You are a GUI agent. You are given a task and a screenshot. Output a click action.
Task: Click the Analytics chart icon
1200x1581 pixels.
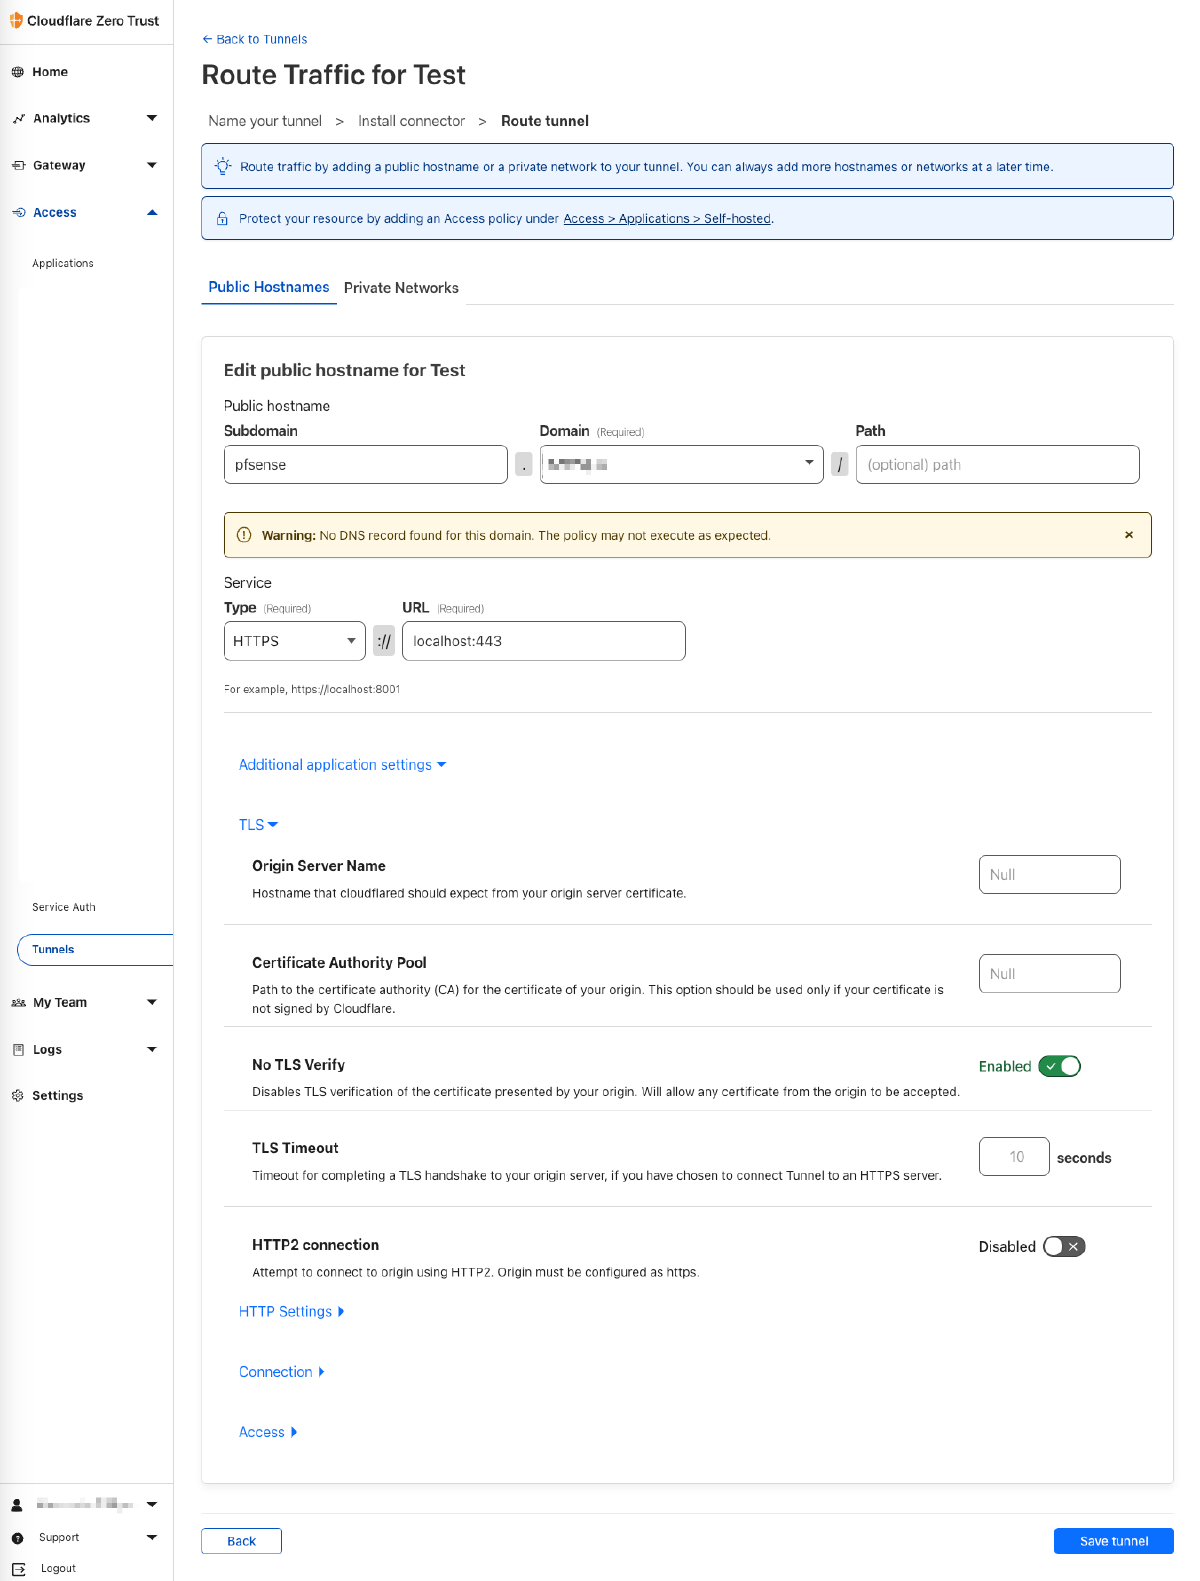pos(18,119)
